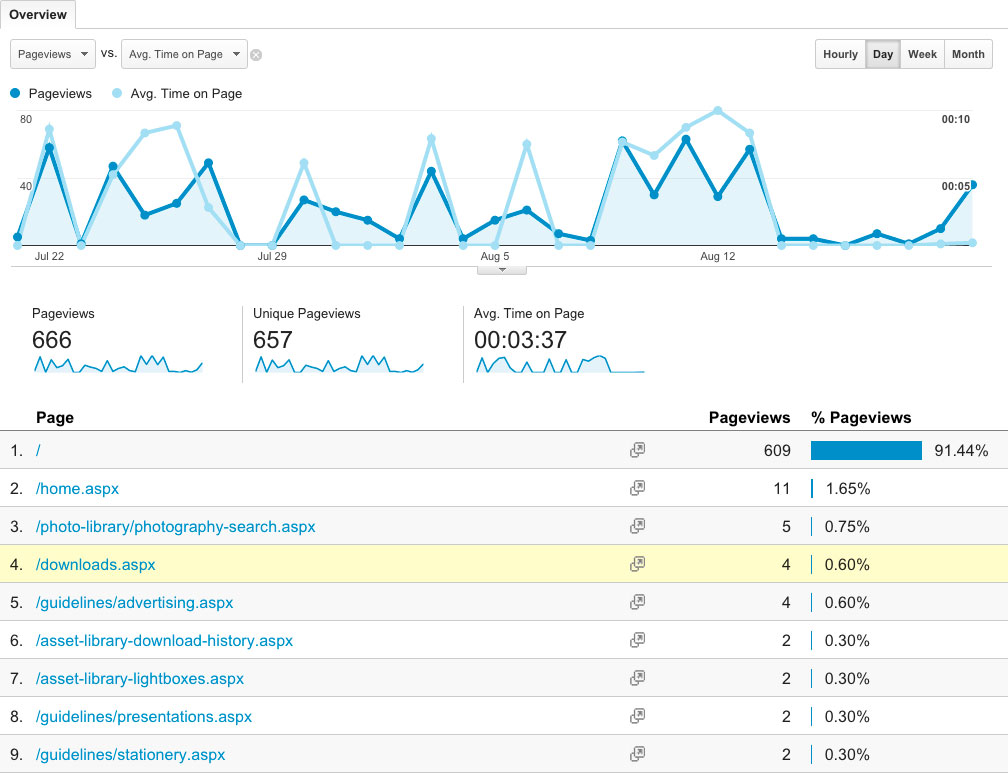1008x775 pixels.
Task: Open external link icon for /home.aspx row
Action: 637,488
